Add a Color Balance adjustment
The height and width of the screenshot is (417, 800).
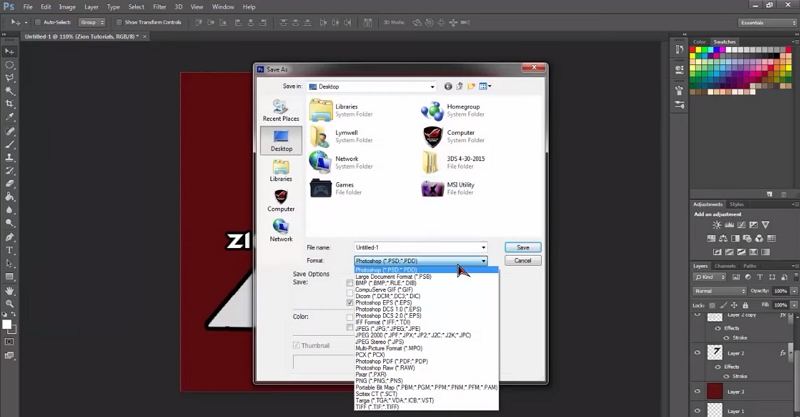pos(723,238)
